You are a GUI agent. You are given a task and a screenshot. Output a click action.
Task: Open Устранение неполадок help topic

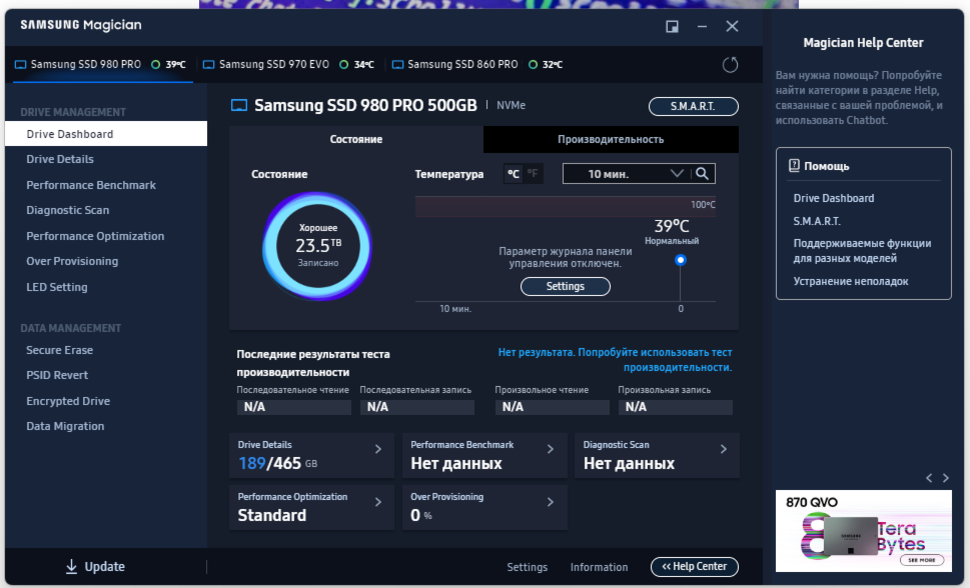pos(851,281)
